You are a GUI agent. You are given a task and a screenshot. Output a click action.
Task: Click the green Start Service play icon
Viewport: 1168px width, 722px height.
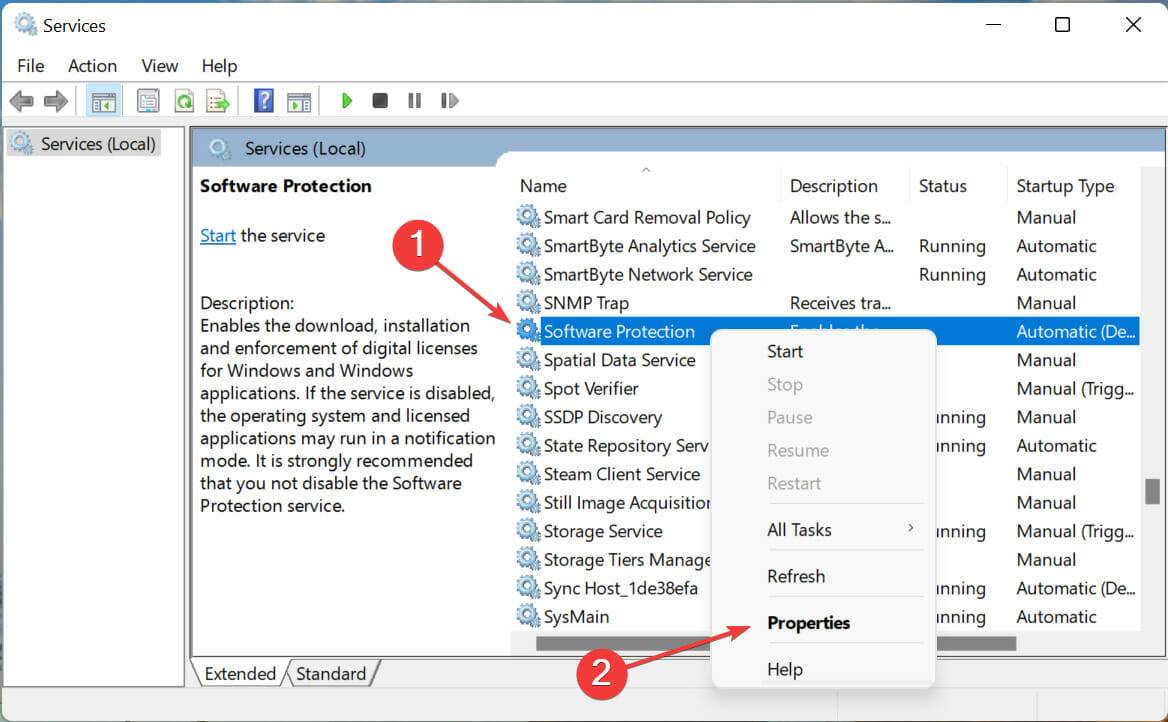(346, 101)
